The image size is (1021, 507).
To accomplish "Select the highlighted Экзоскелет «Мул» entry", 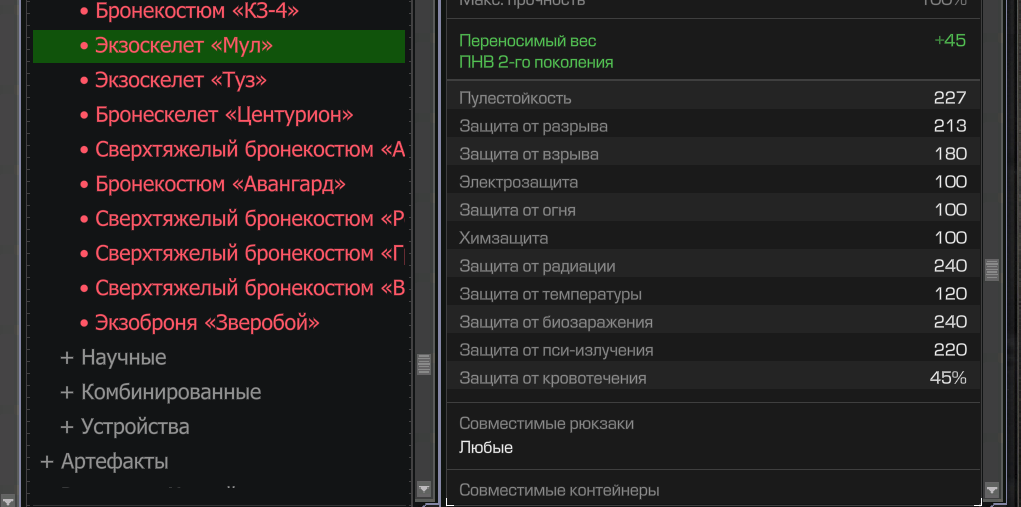I will 183,46.
